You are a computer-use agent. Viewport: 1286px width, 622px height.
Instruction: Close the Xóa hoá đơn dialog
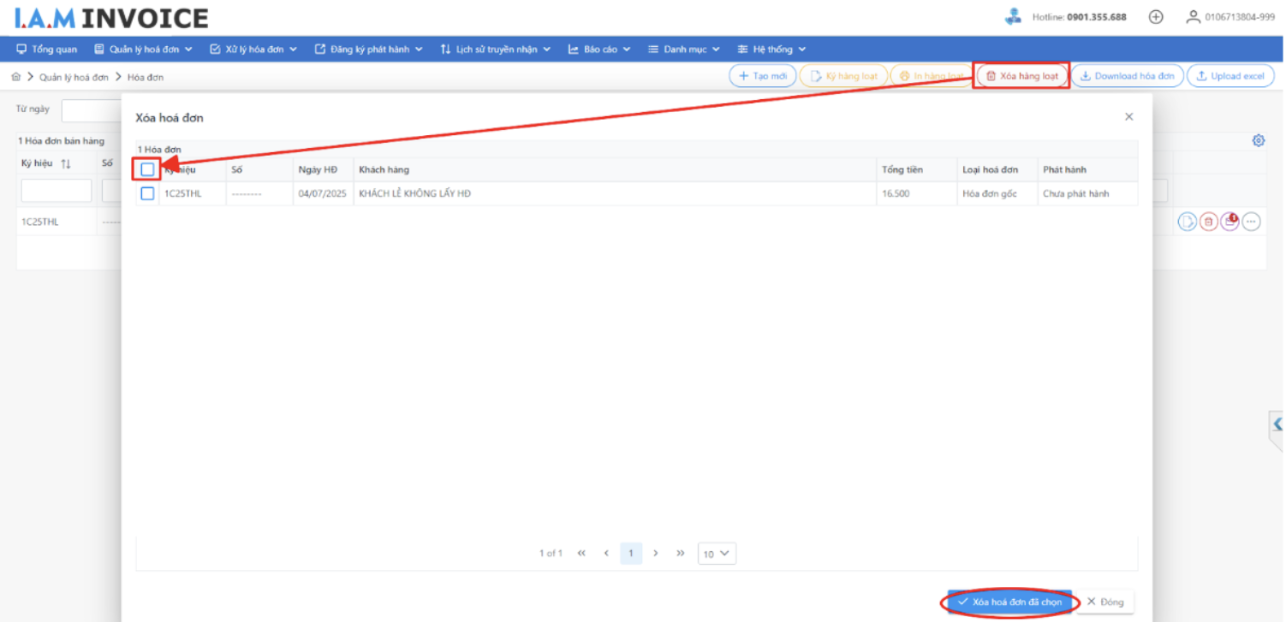coord(1129,117)
